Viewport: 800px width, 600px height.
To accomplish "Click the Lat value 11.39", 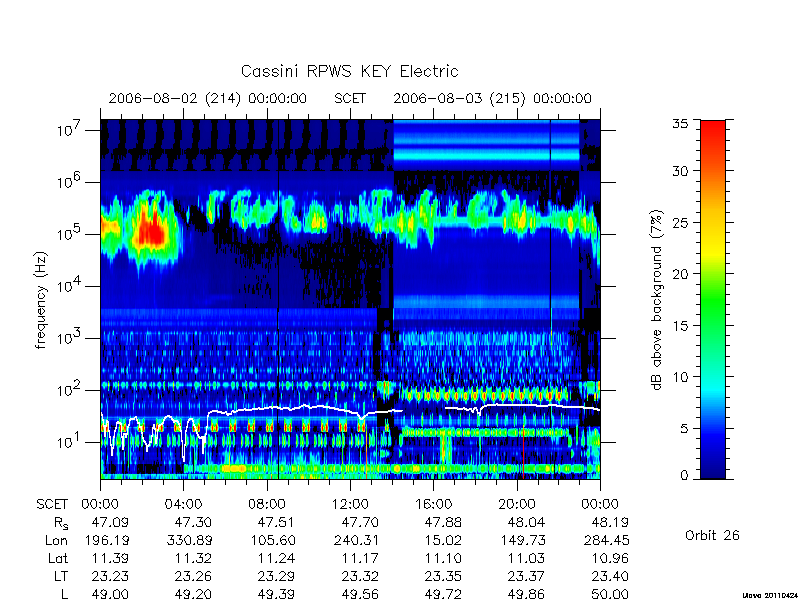I will coord(110,559).
